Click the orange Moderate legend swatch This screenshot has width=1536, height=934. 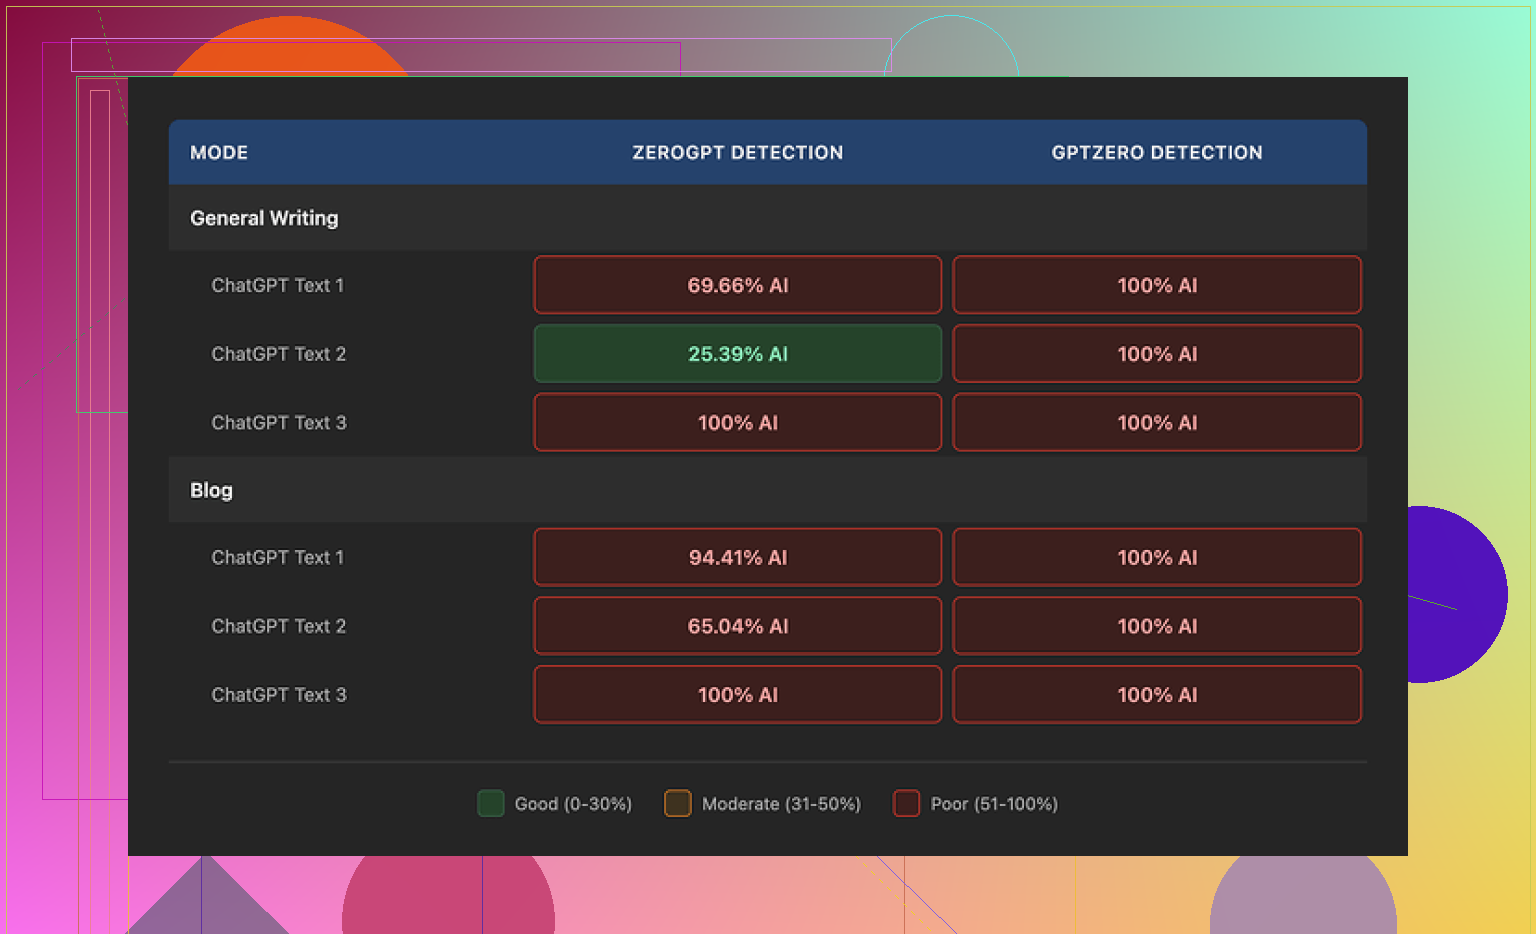677,804
